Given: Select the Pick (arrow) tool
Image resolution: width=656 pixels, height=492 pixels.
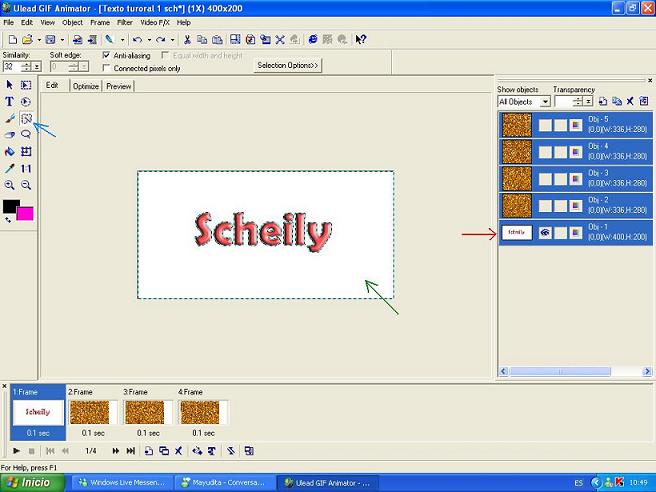Looking at the screenshot, I should (9, 85).
